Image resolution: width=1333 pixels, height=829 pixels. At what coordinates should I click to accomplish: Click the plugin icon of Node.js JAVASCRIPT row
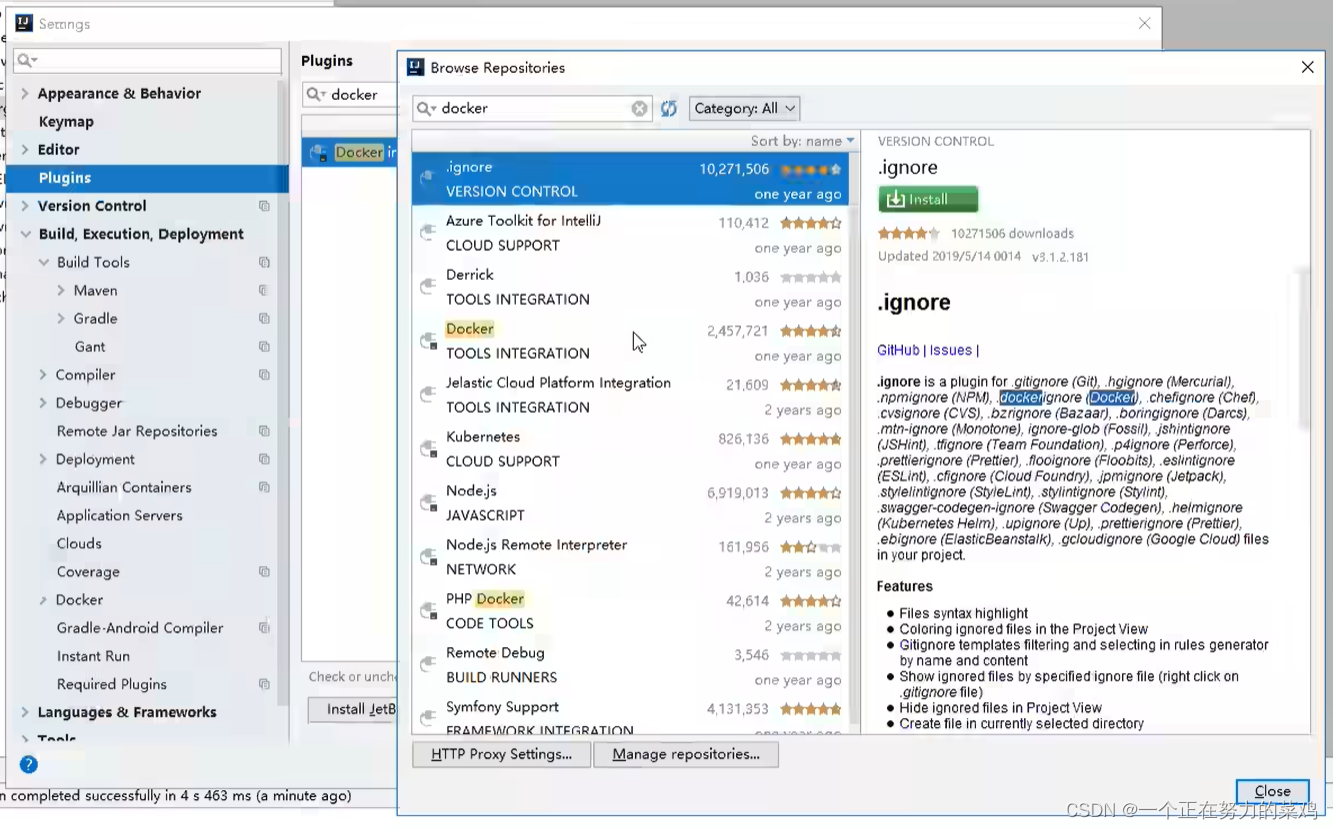(x=428, y=502)
